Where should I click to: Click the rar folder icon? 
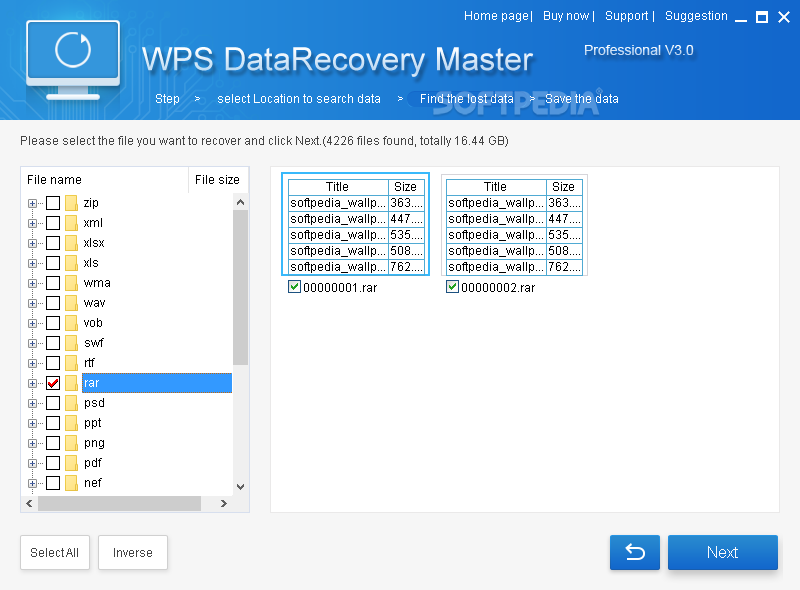click(71, 383)
